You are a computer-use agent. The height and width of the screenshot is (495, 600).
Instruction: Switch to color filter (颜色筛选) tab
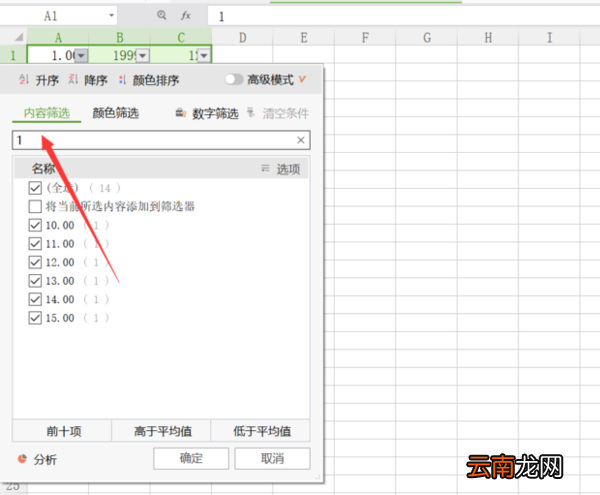(x=116, y=113)
